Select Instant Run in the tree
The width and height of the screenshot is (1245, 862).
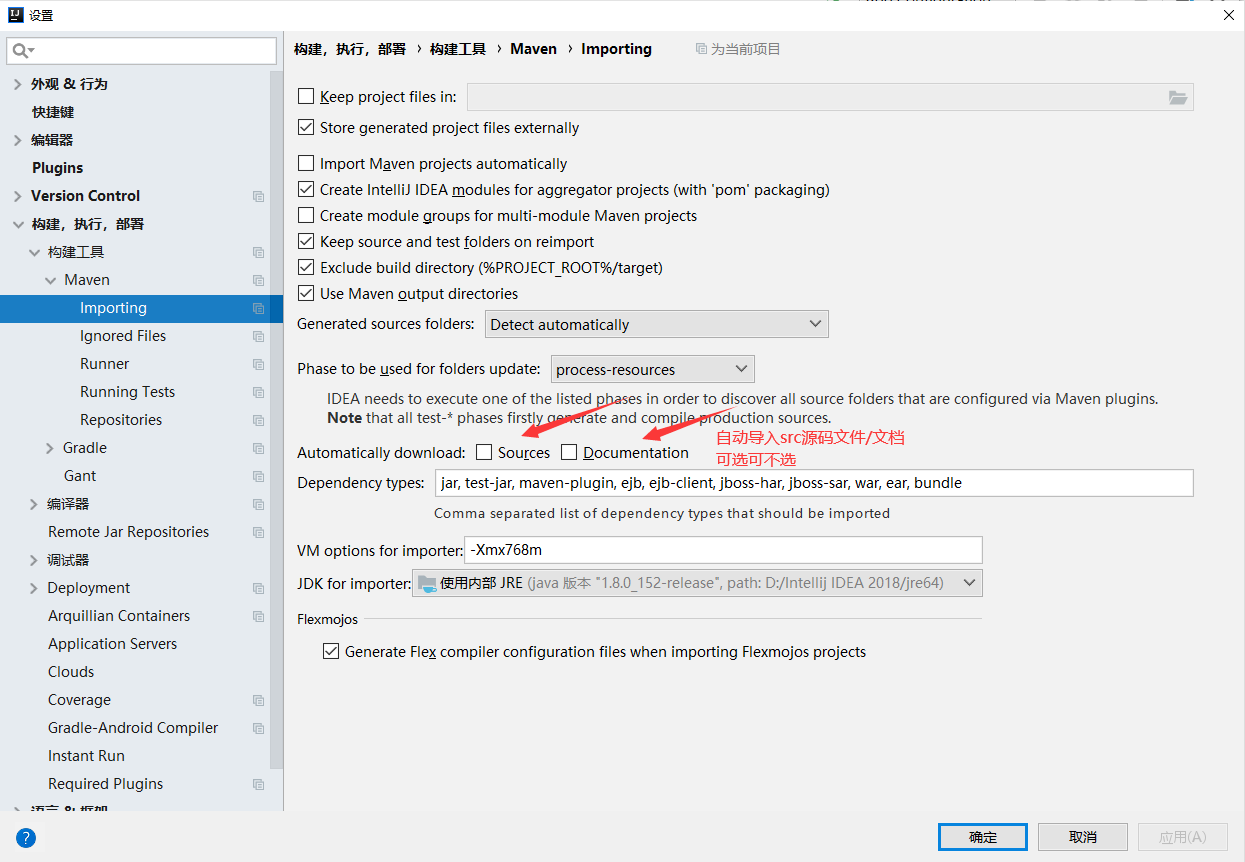click(86, 756)
